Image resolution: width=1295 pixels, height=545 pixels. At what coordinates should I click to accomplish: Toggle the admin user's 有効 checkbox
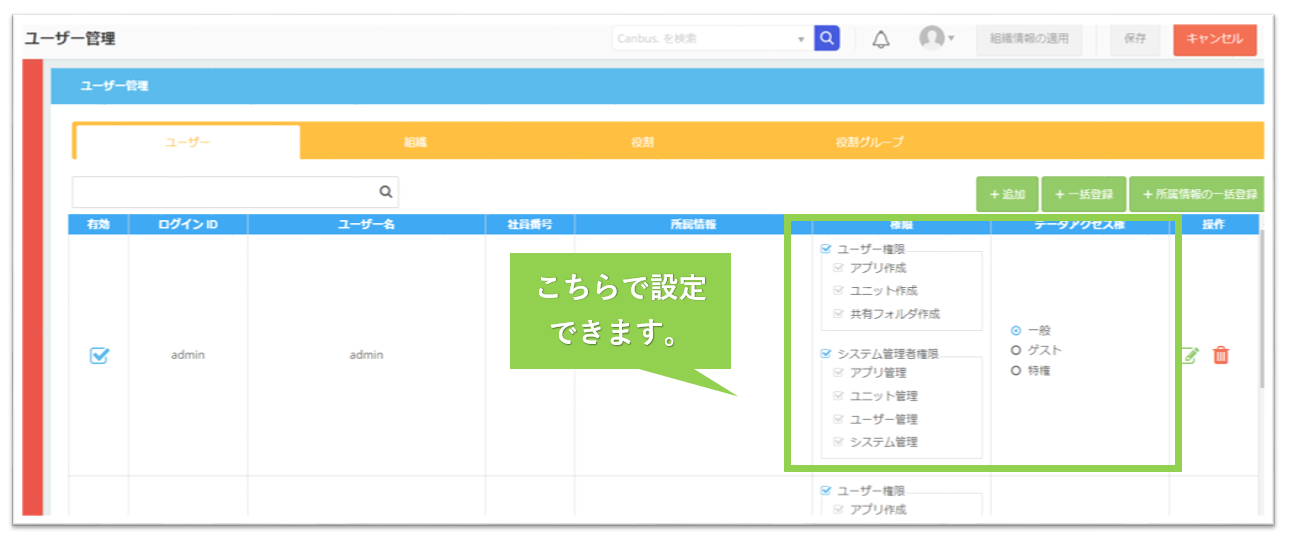point(99,355)
